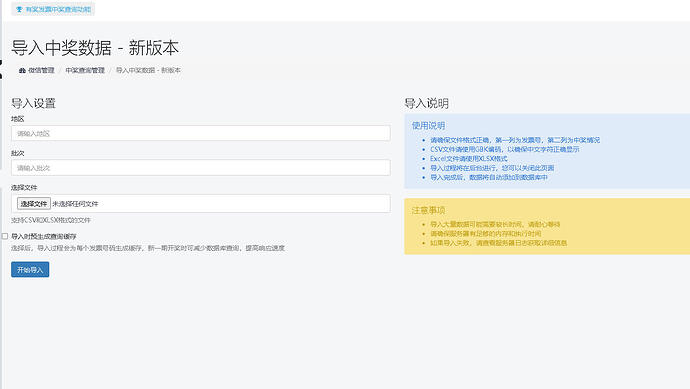Viewport: 690px width, 389px height.
Task: Click the CSV文件 GBK encoding instruction line
Action: tap(505, 149)
